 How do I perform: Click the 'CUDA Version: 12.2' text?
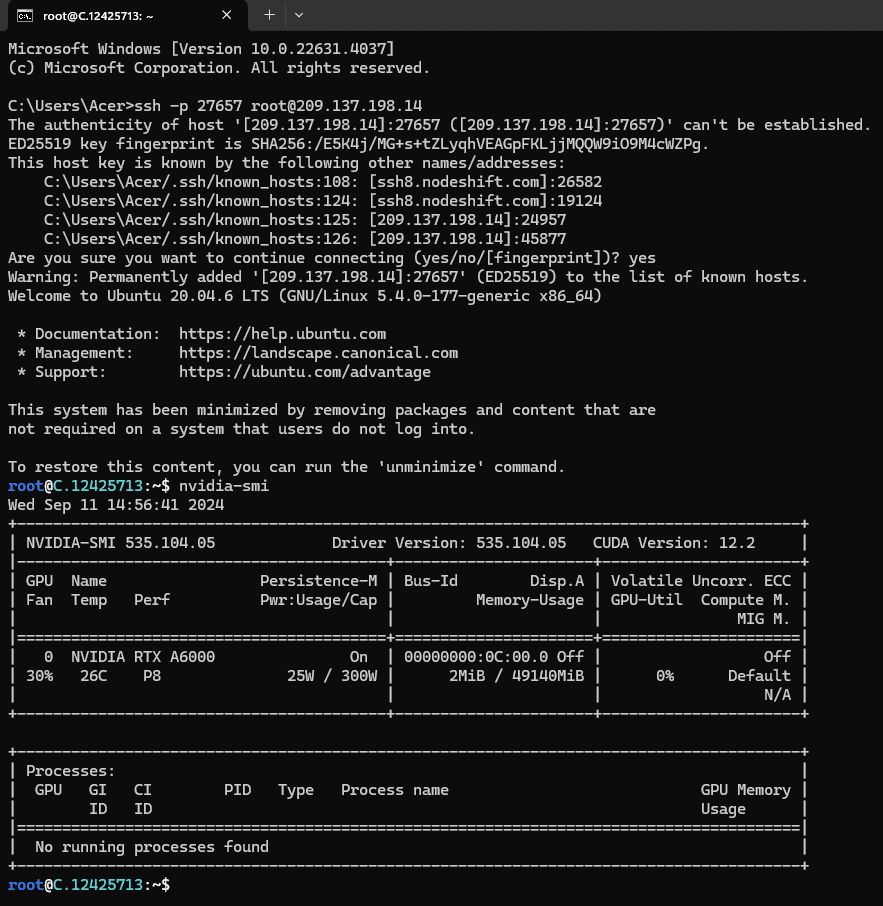(674, 543)
